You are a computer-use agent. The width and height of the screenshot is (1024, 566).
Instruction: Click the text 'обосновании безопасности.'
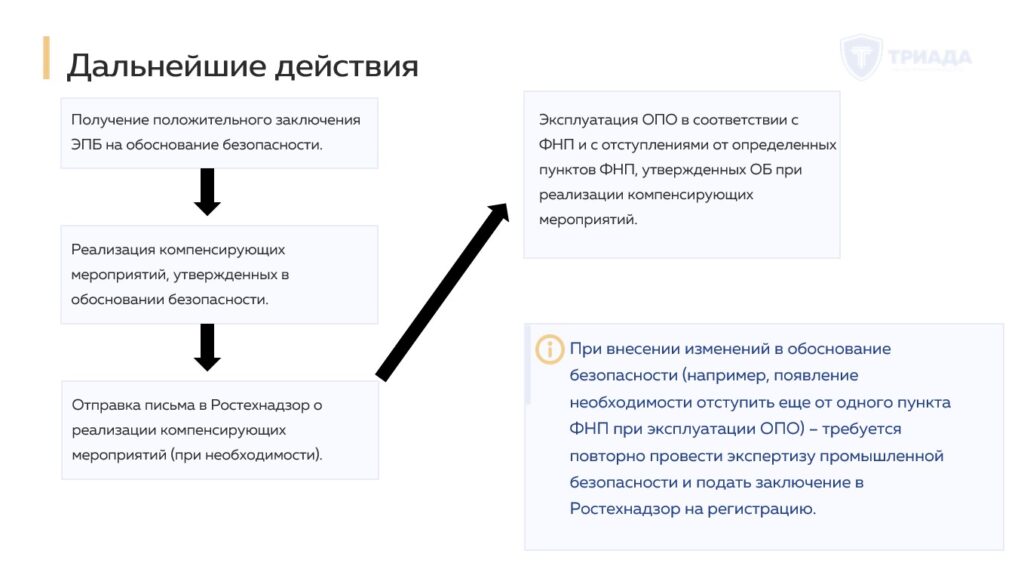pos(170,300)
